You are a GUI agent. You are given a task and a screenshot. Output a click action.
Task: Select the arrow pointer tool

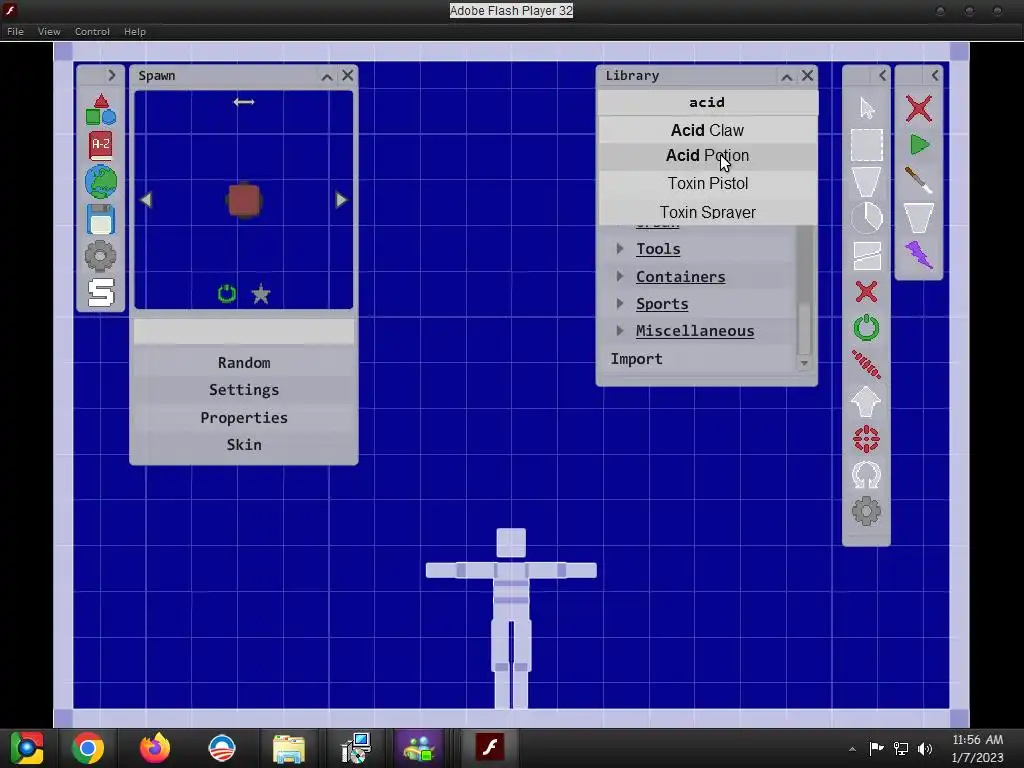pyautogui.click(x=867, y=108)
